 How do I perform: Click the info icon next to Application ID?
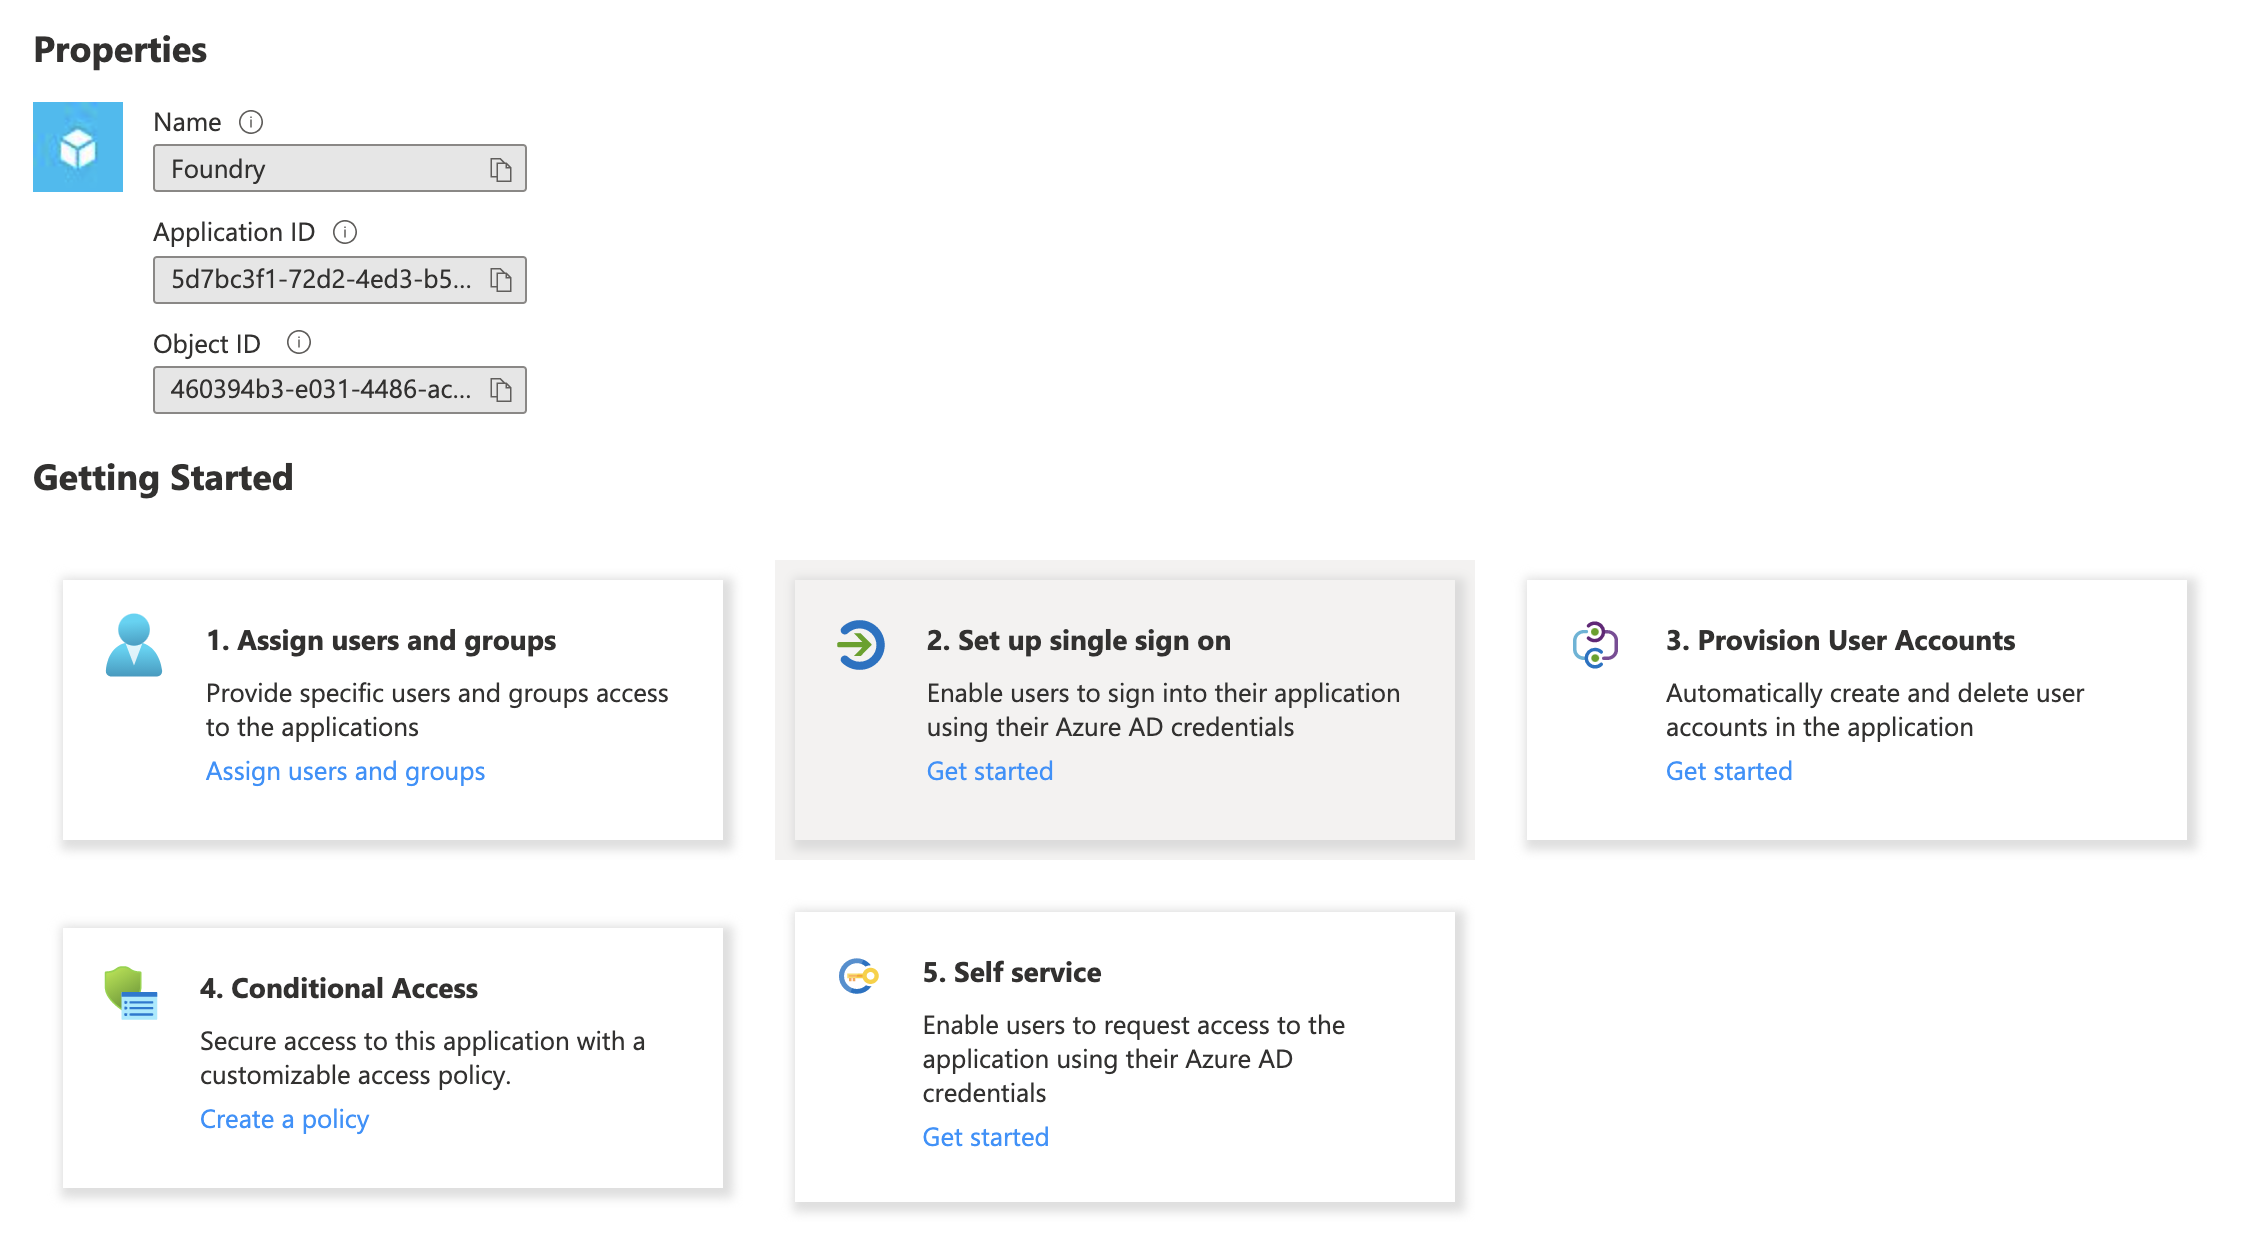345,232
